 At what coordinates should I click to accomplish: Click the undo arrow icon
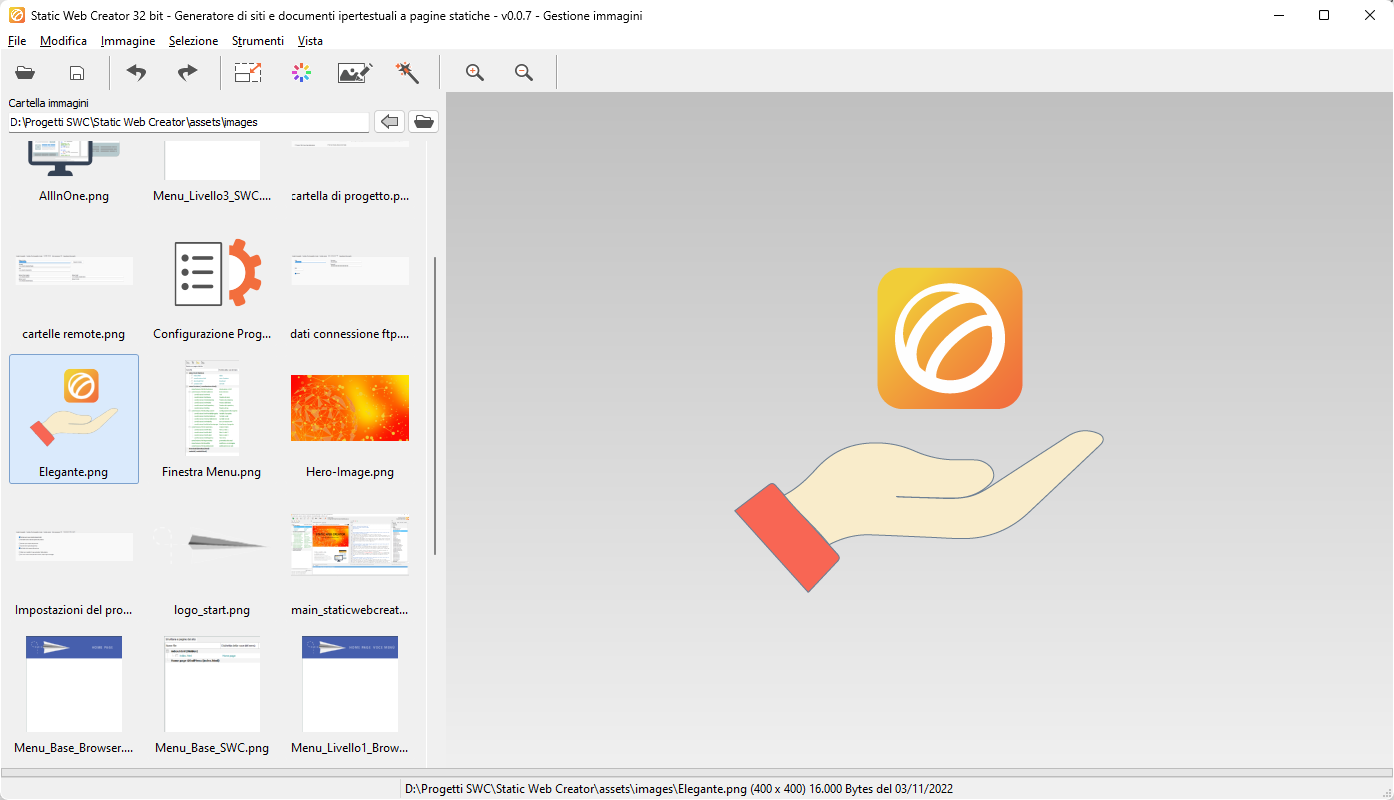coord(137,72)
